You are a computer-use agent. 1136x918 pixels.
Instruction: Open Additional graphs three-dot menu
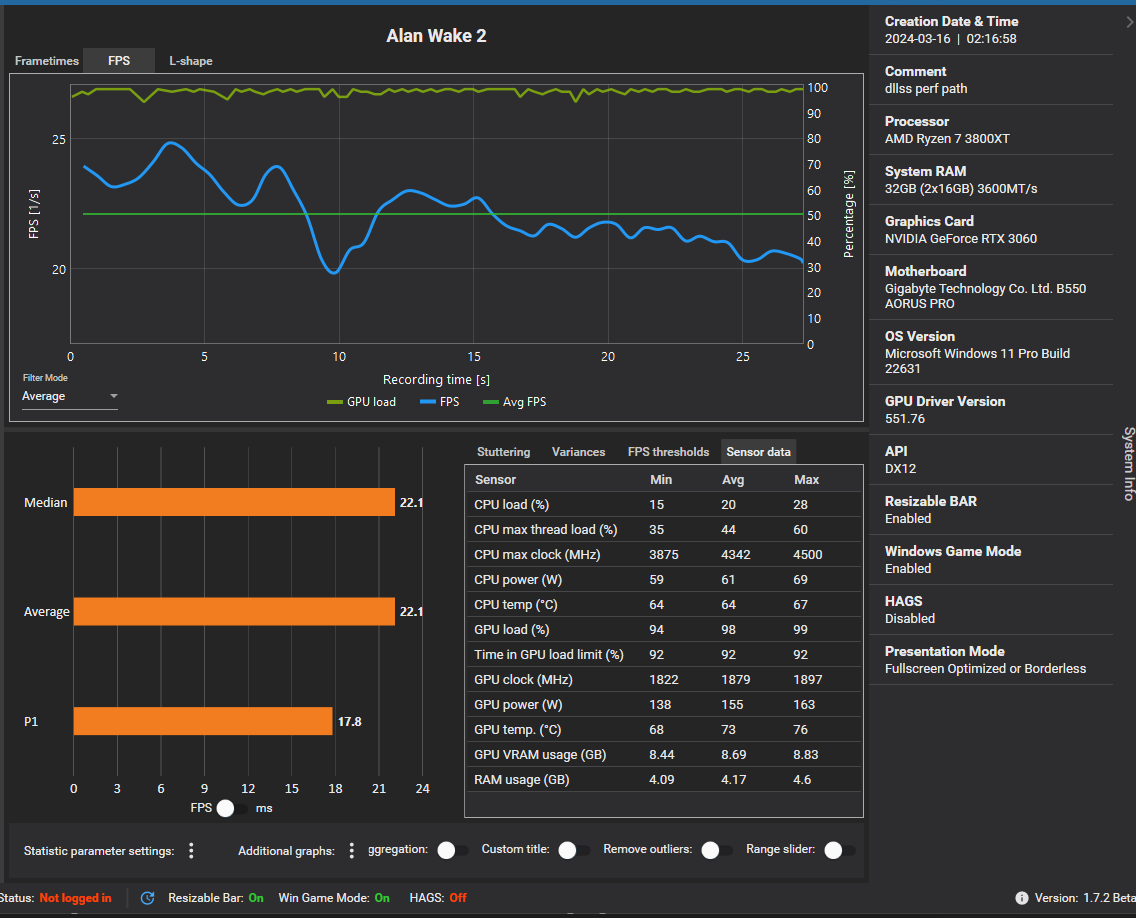click(351, 850)
